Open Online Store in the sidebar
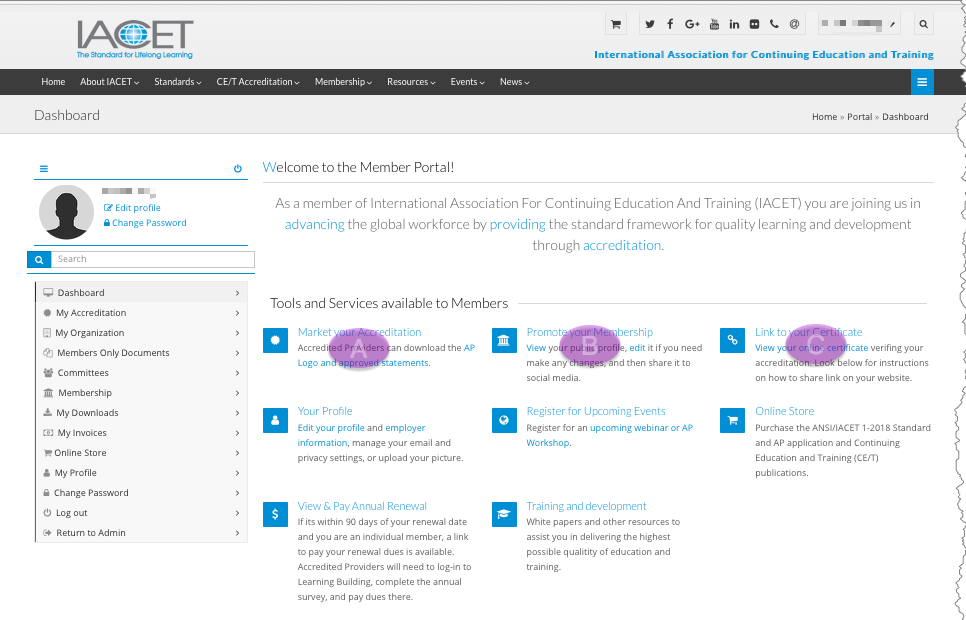This screenshot has height=620, width=966. tap(142, 453)
